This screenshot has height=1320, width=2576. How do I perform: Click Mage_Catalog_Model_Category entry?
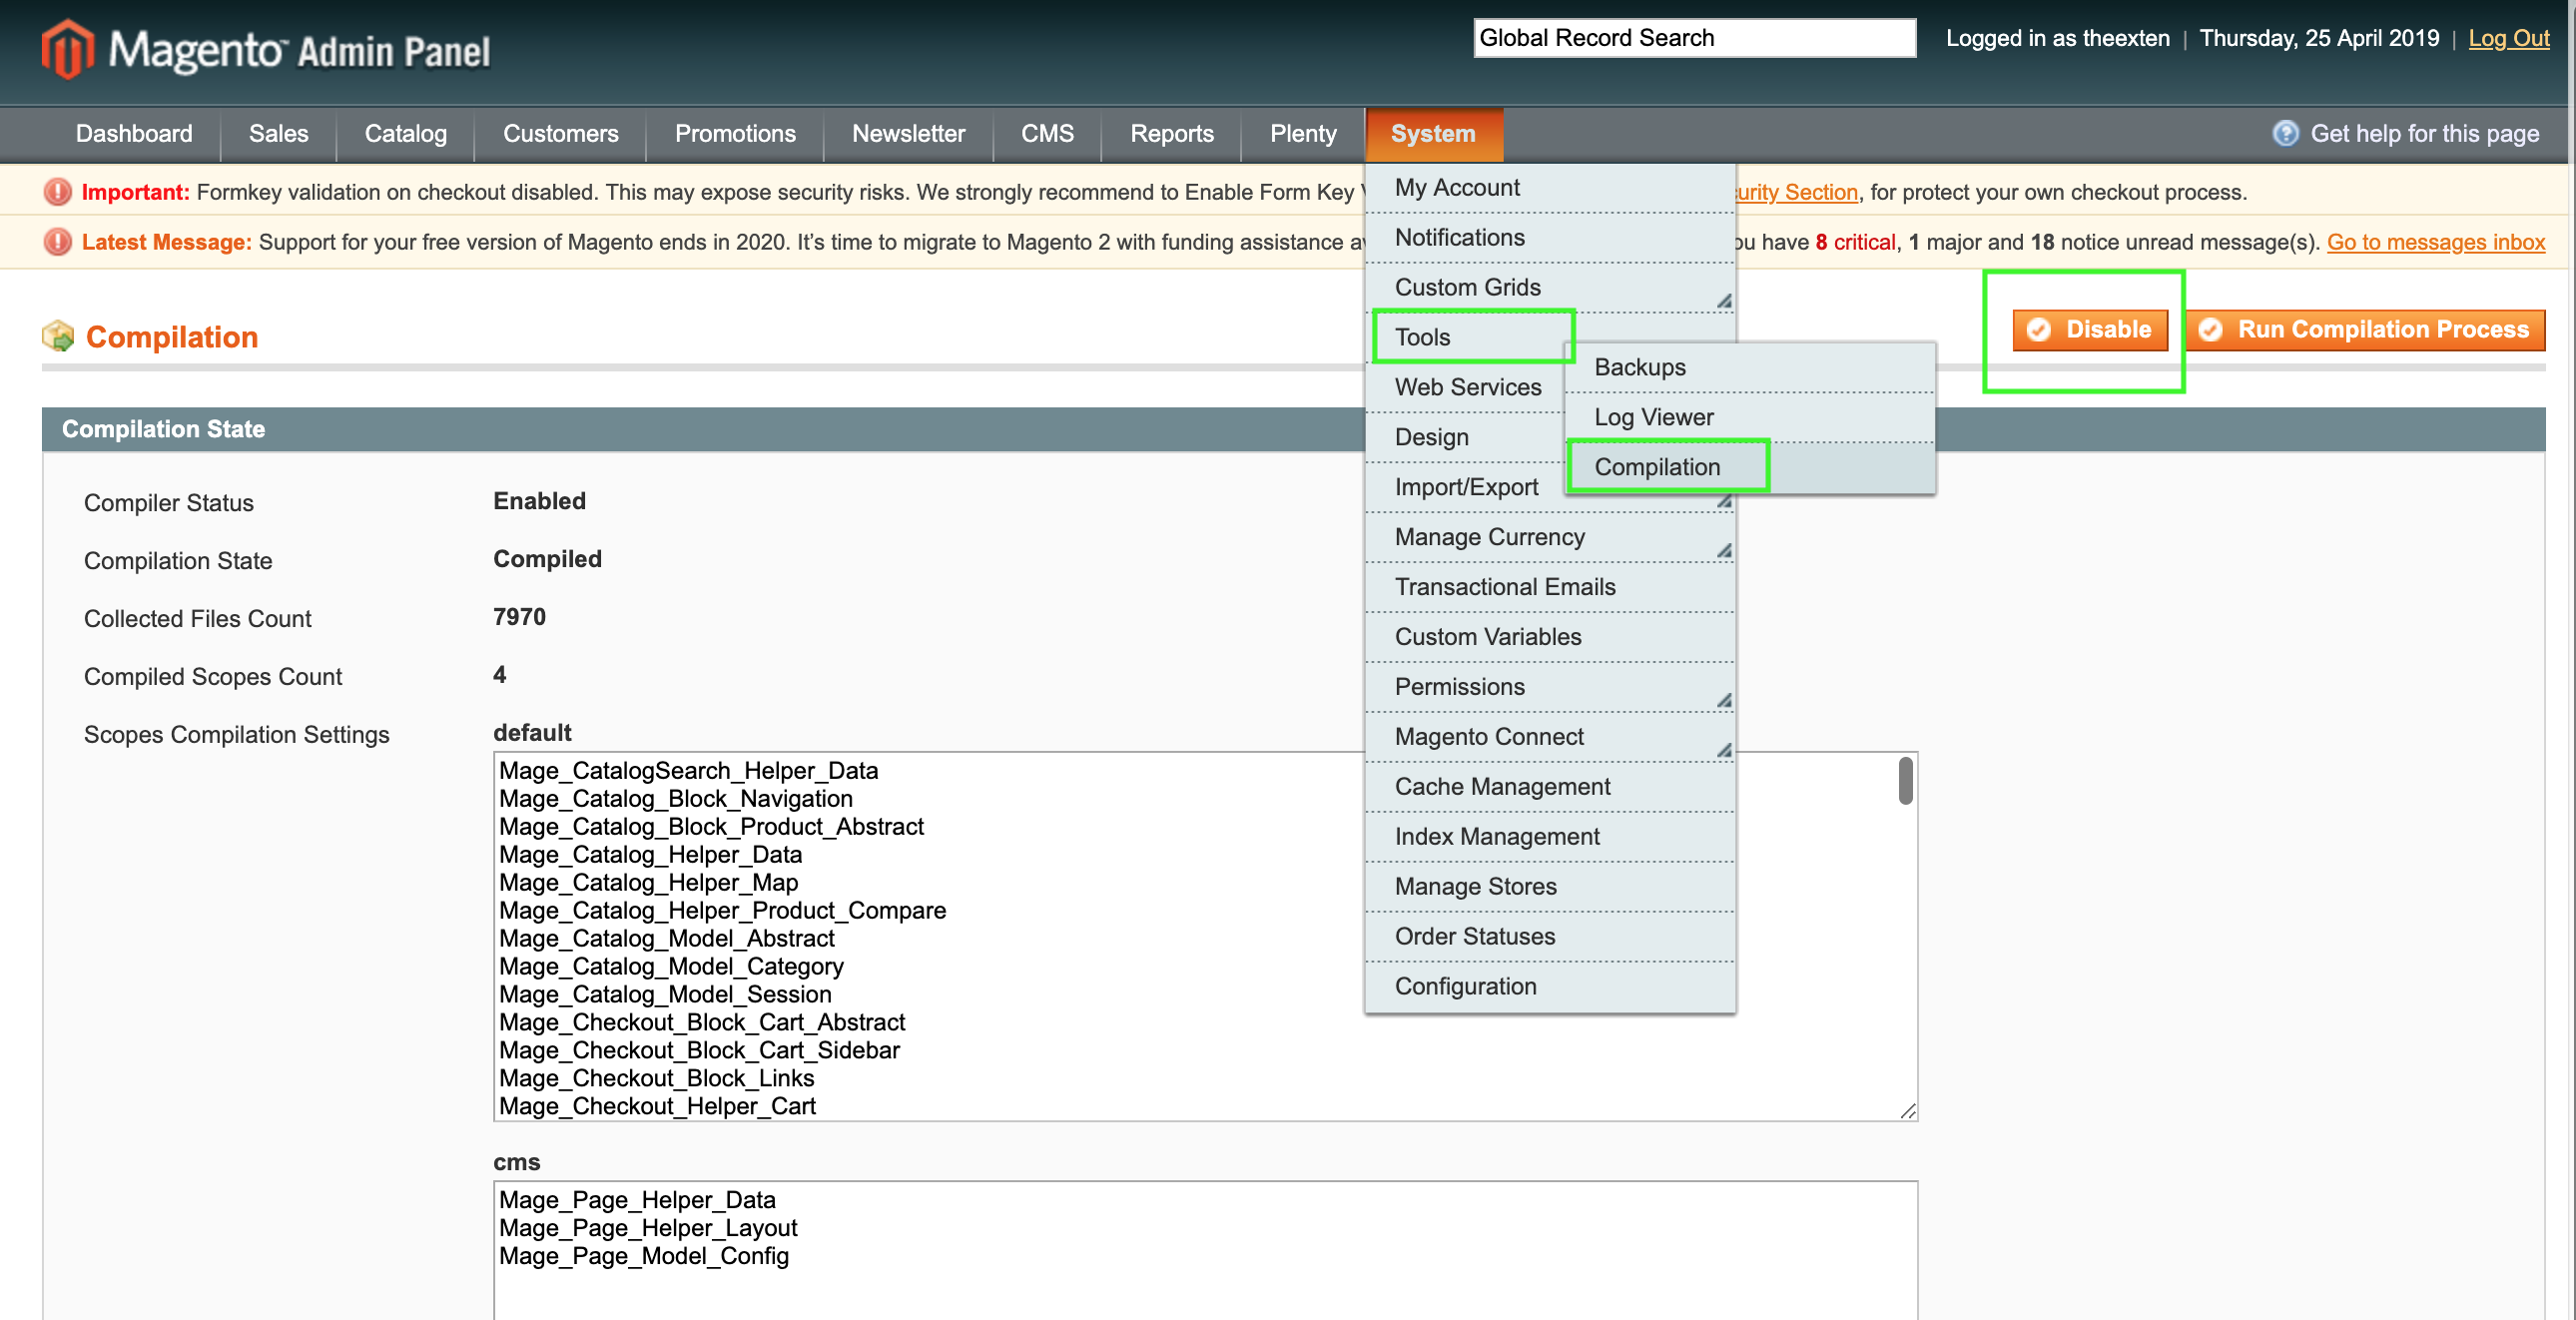[671, 966]
